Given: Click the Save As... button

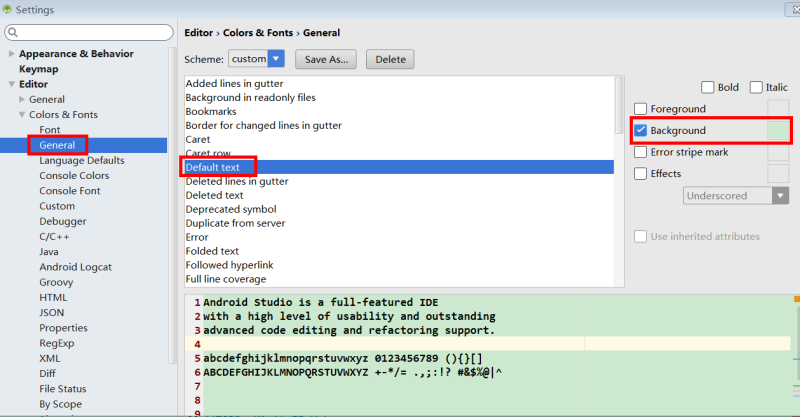Looking at the screenshot, I should (x=326, y=59).
